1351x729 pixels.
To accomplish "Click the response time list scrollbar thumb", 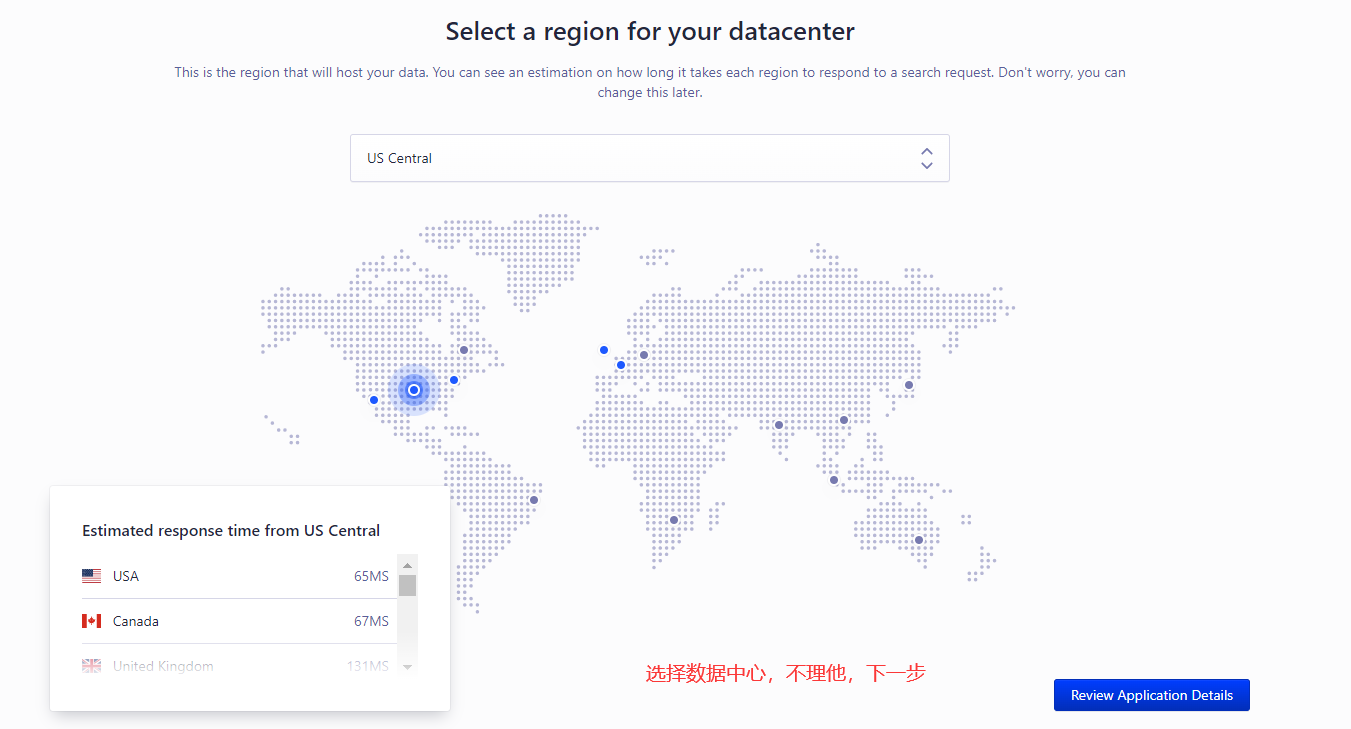I will tap(407, 585).
